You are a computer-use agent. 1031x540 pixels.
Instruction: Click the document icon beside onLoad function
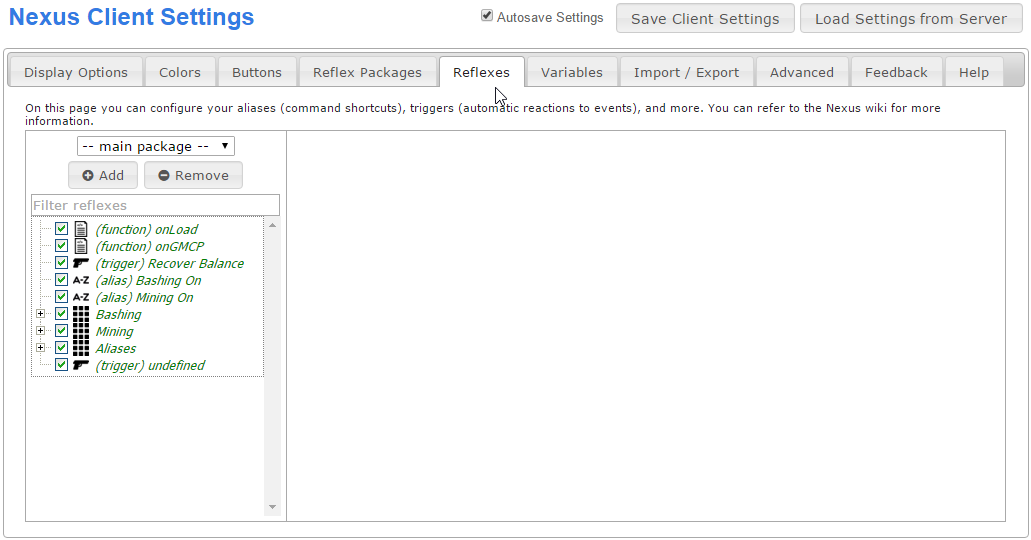tap(81, 229)
